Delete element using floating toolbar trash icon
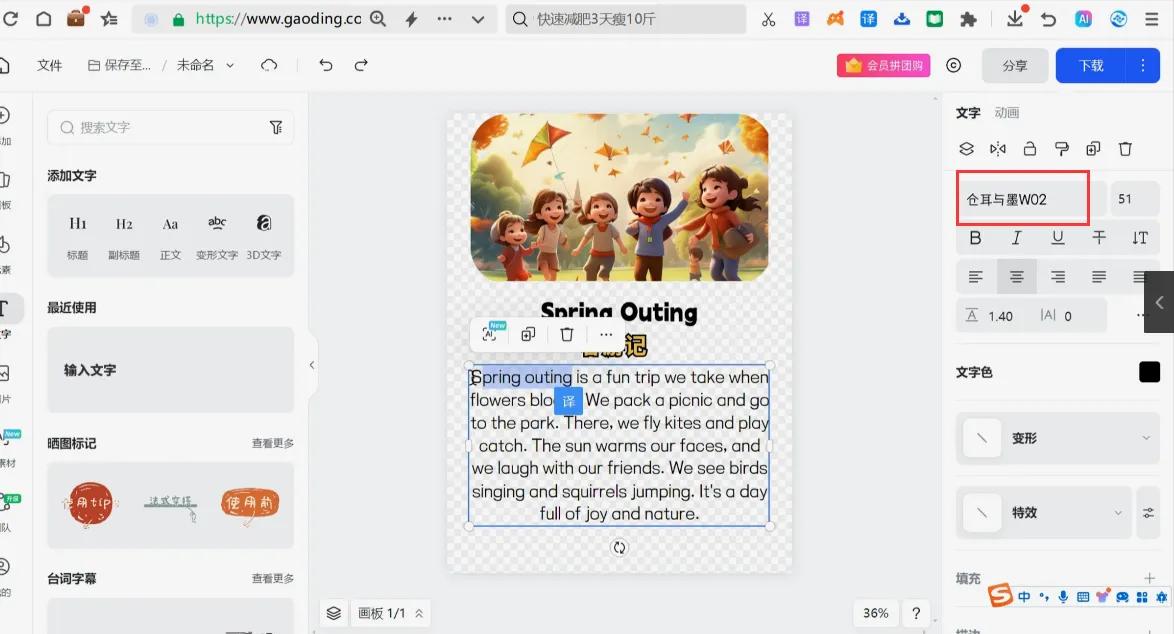The image size is (1174, 634). coord(567,334)
